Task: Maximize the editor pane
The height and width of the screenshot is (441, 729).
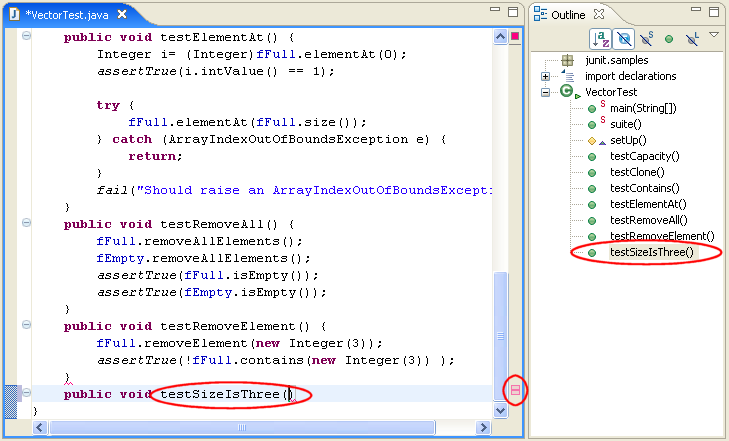Action: pyautogui.click(x=513, y=12)
